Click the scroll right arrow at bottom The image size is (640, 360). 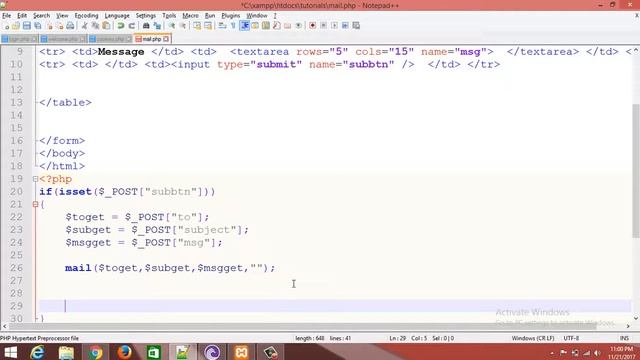tap(628, 326)
